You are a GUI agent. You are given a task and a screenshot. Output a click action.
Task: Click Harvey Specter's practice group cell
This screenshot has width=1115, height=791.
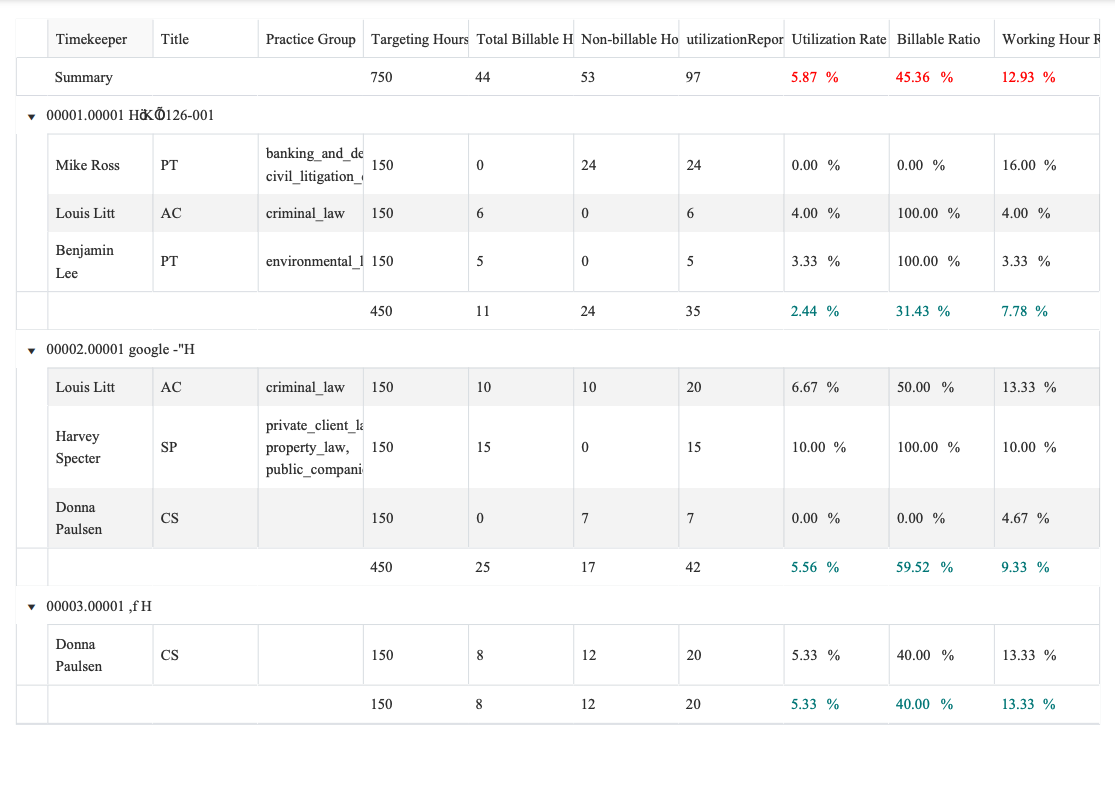[x=310, y=448]
